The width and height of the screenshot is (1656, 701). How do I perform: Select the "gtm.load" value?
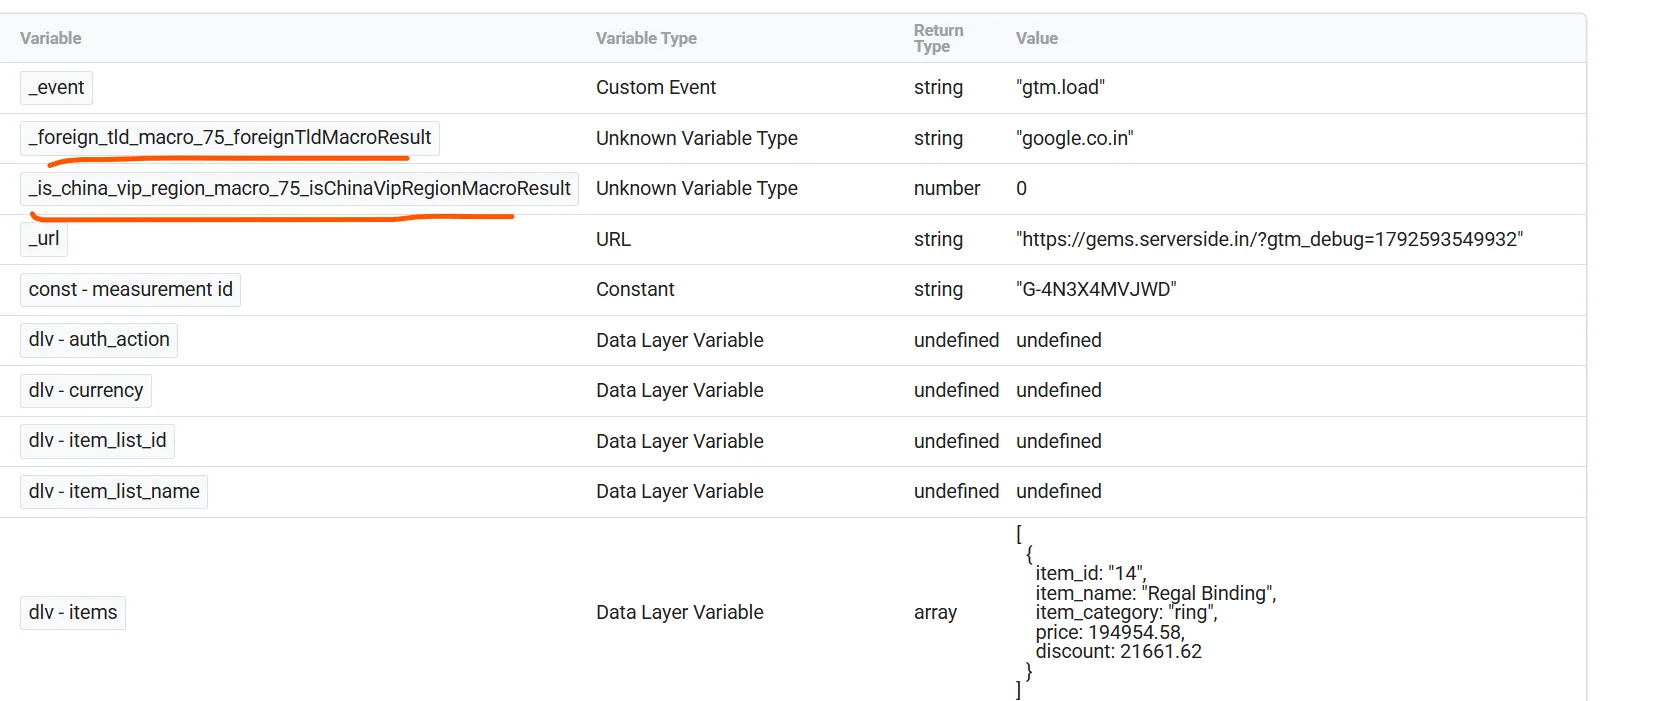pyautogui.click(x=1060, y=88)
